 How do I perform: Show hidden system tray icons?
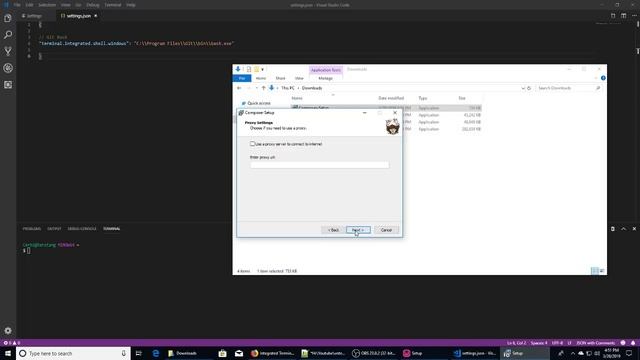[573, 353]
